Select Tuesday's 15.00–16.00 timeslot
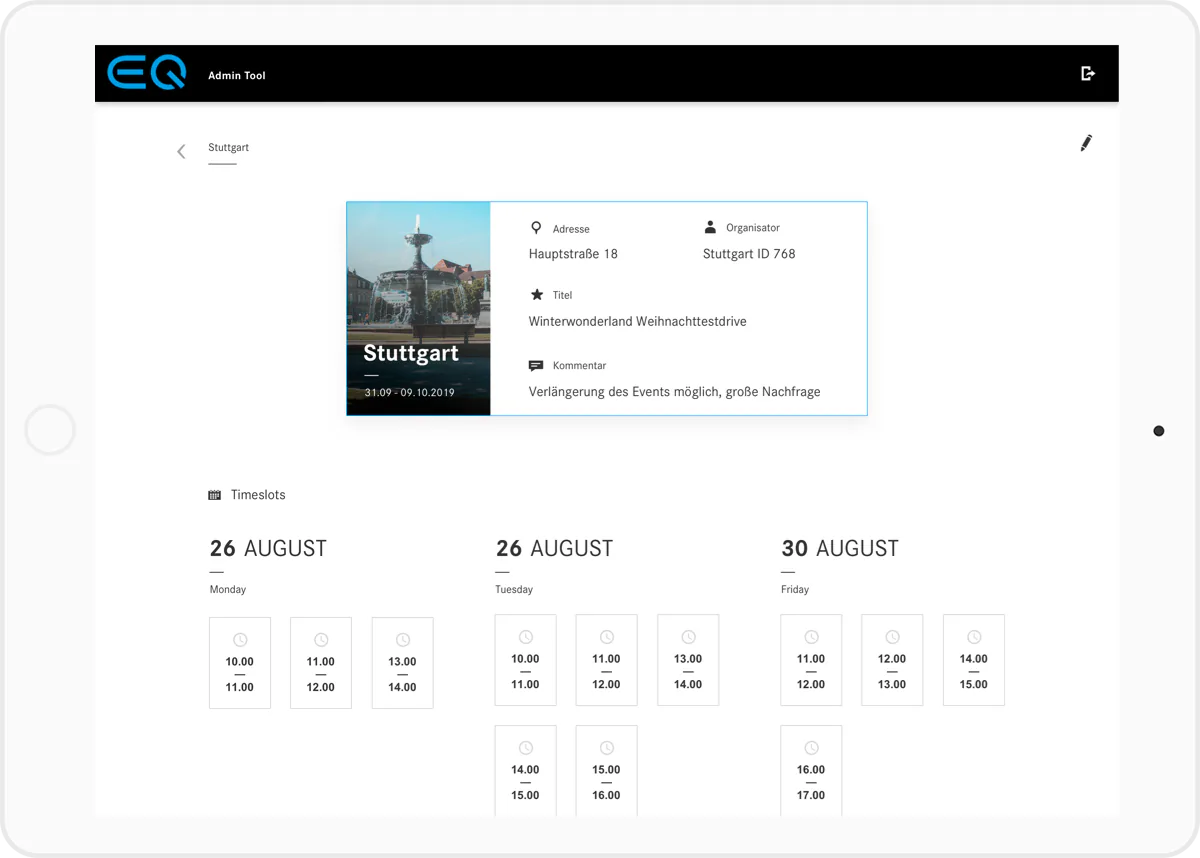This screenshot has height=858, width=1200. [x=606, y=771]
